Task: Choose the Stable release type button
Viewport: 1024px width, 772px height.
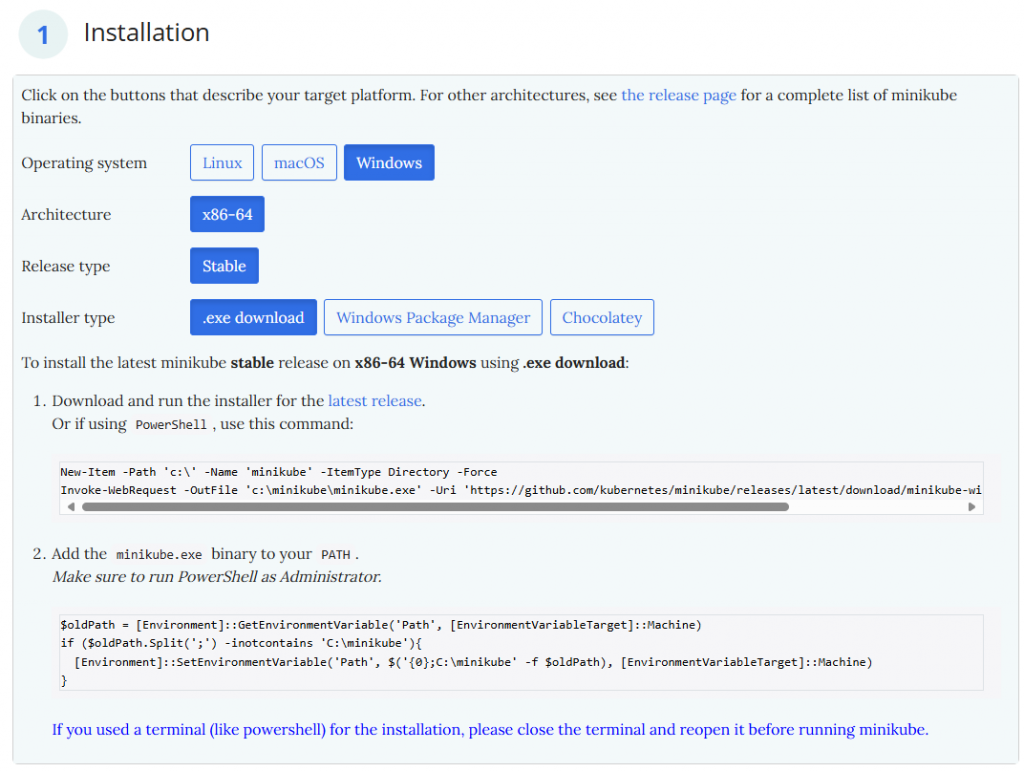Action: (x=224, y=266)
